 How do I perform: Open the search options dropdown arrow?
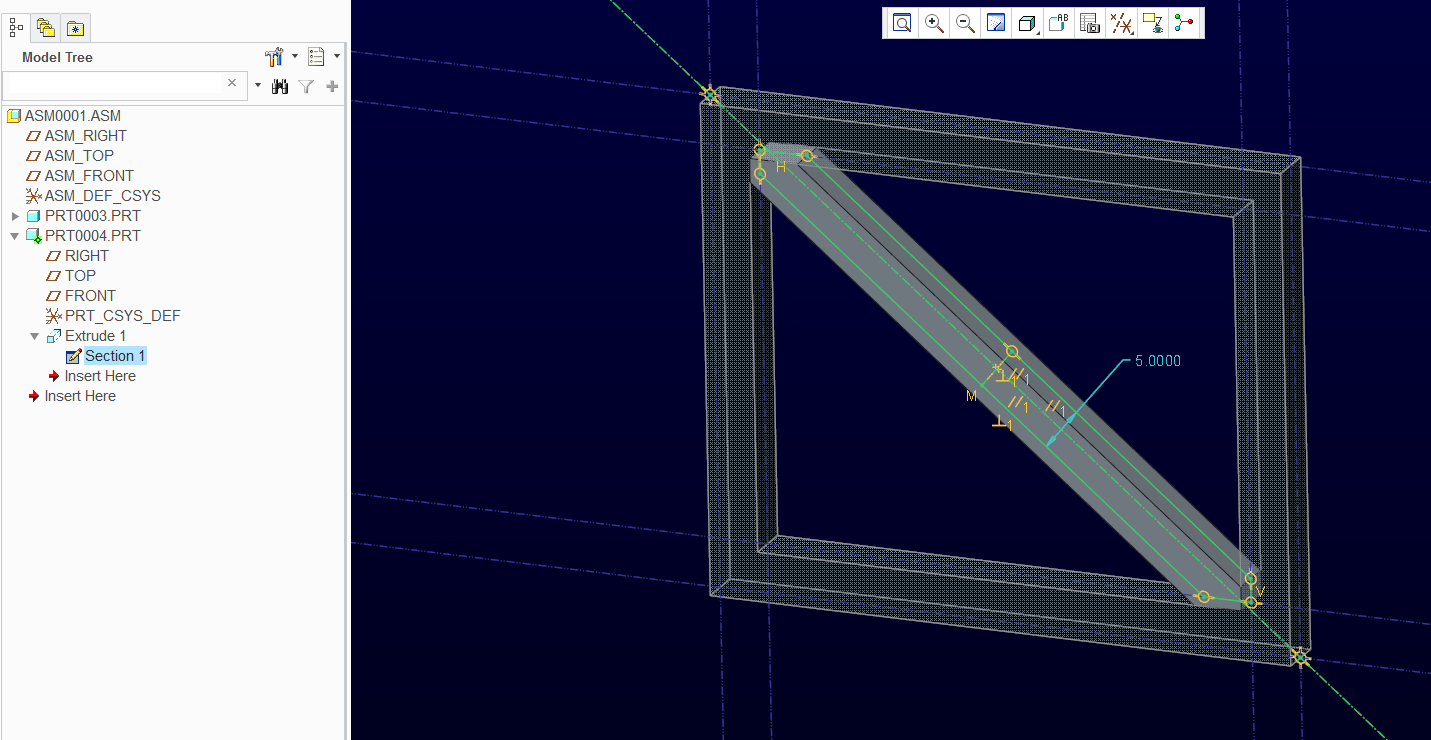click(258, 86)
